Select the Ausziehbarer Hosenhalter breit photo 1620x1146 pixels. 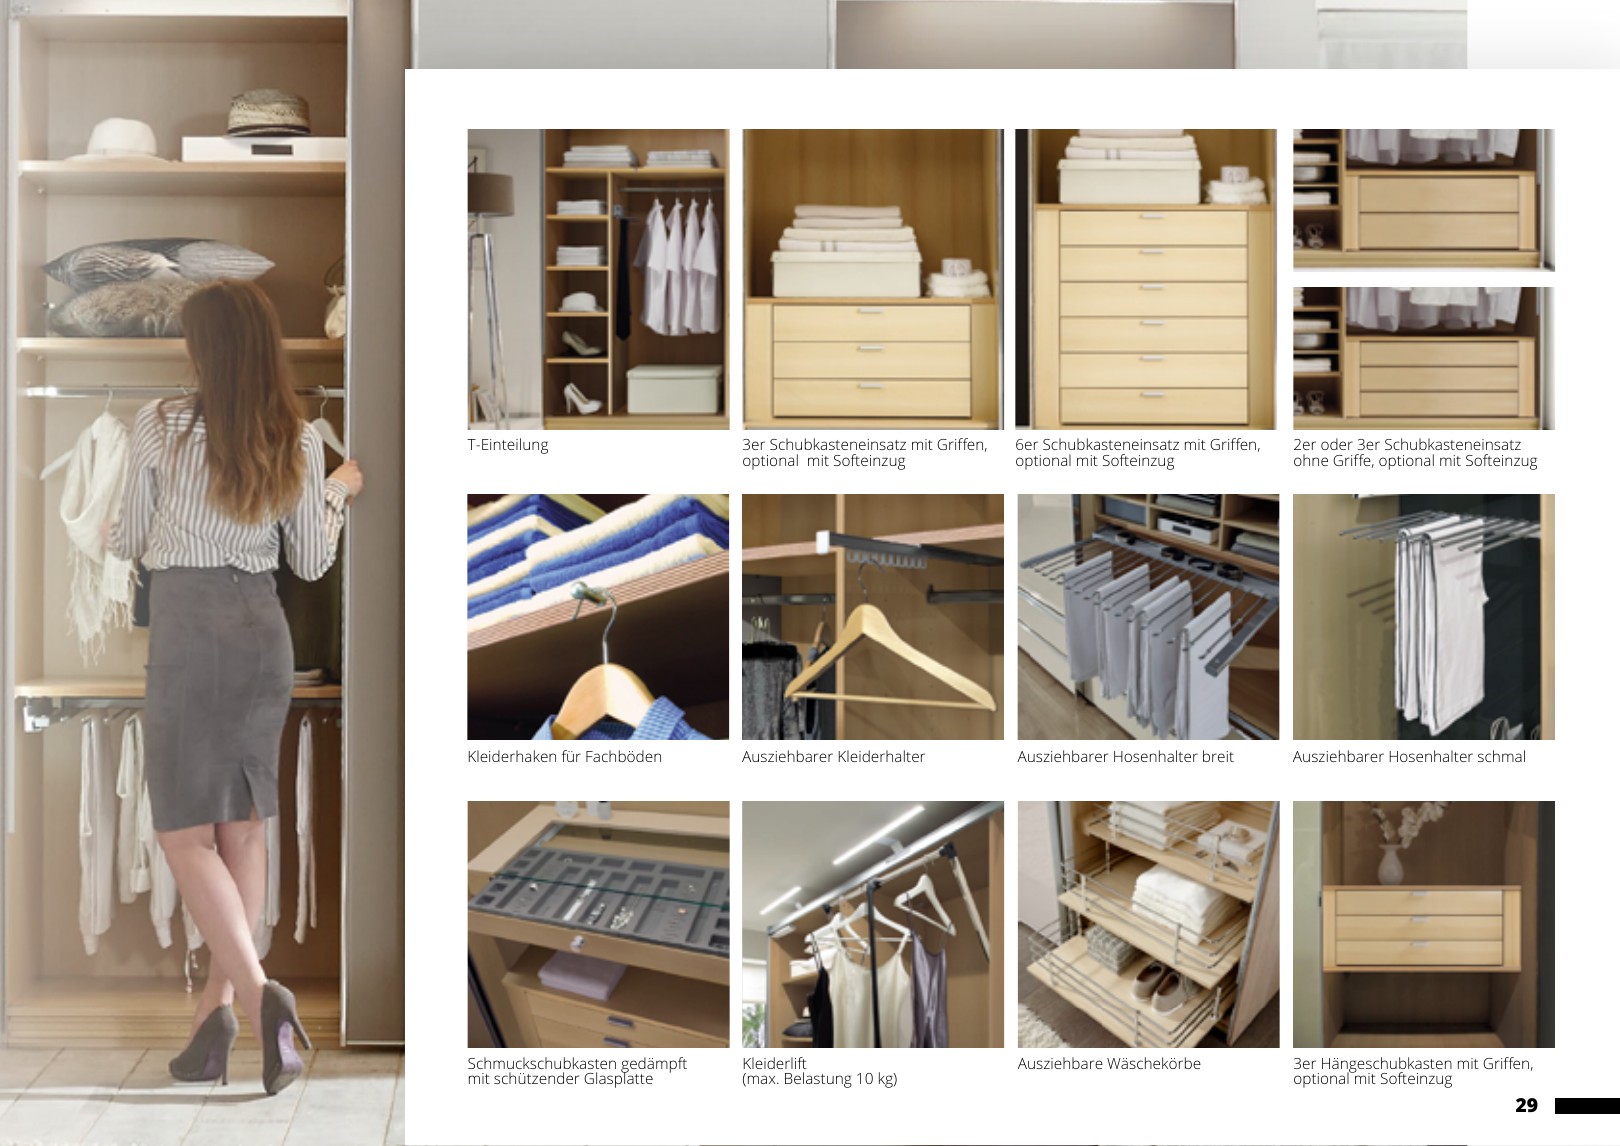(1148, 617)
